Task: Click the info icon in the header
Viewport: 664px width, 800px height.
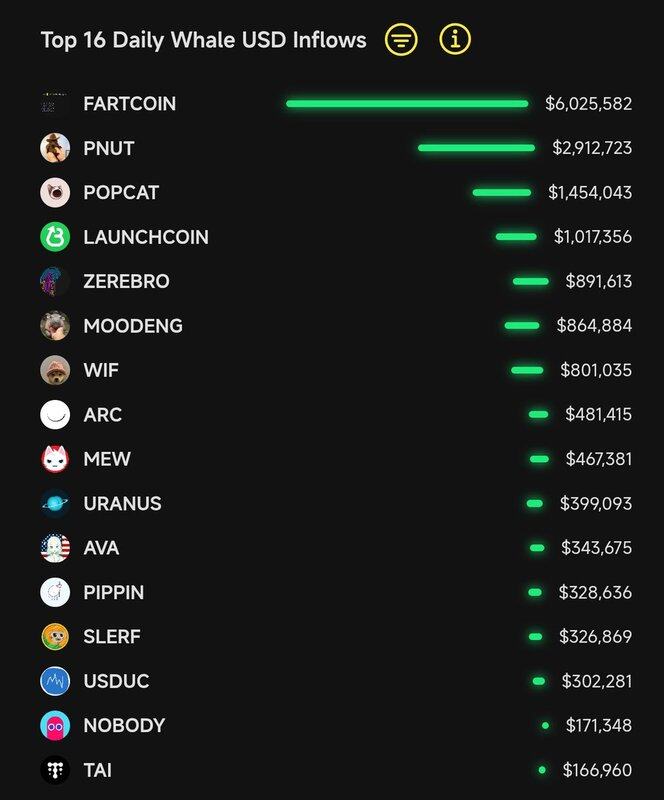Action: tap(455, 40)
